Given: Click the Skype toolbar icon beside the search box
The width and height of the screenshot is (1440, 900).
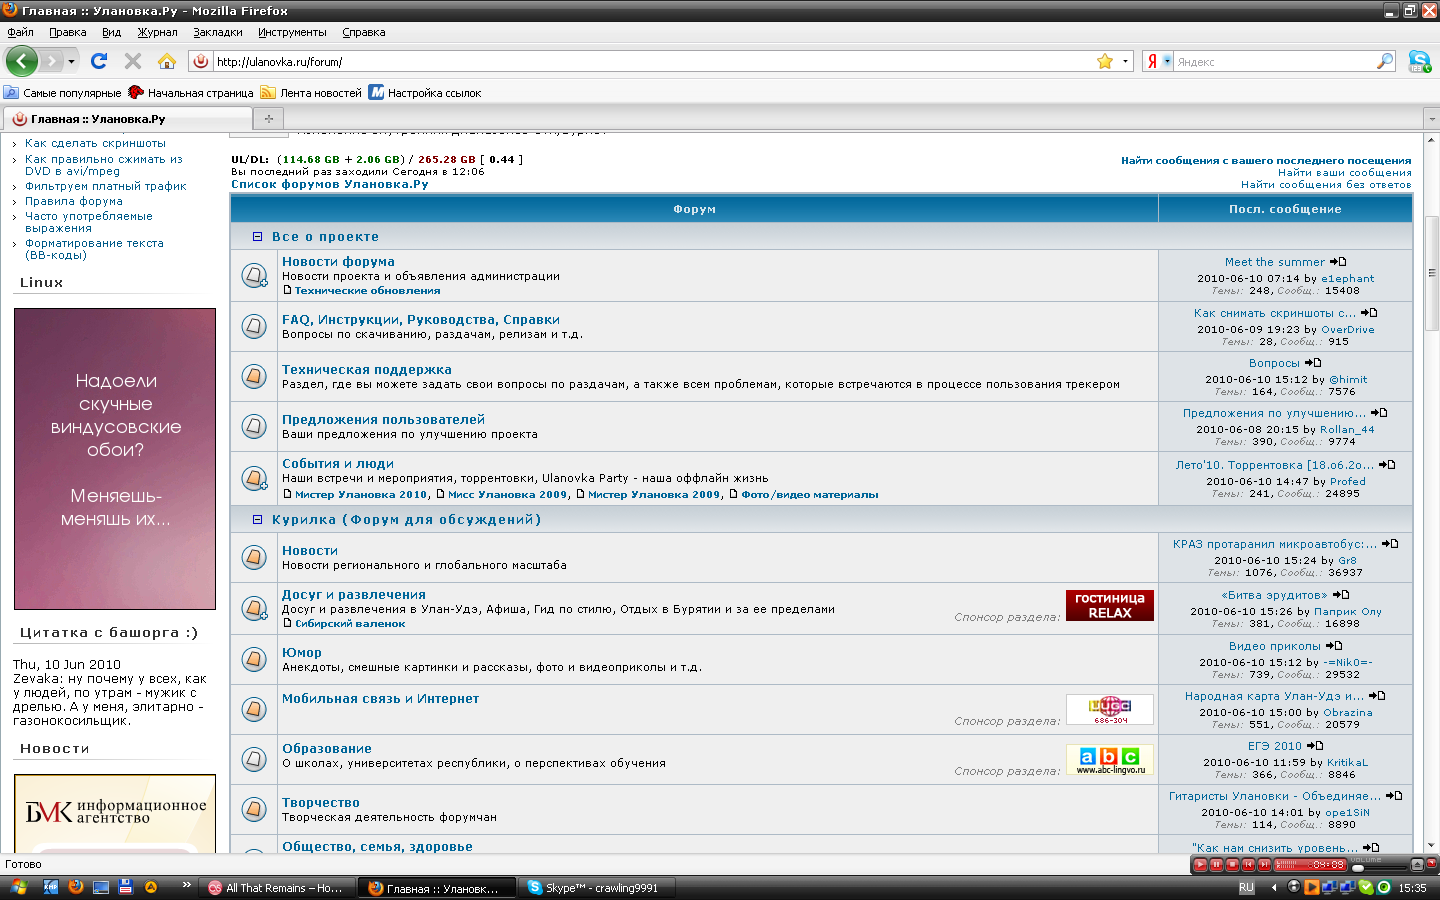Looking at the screenshot, I should point(1419,61).
